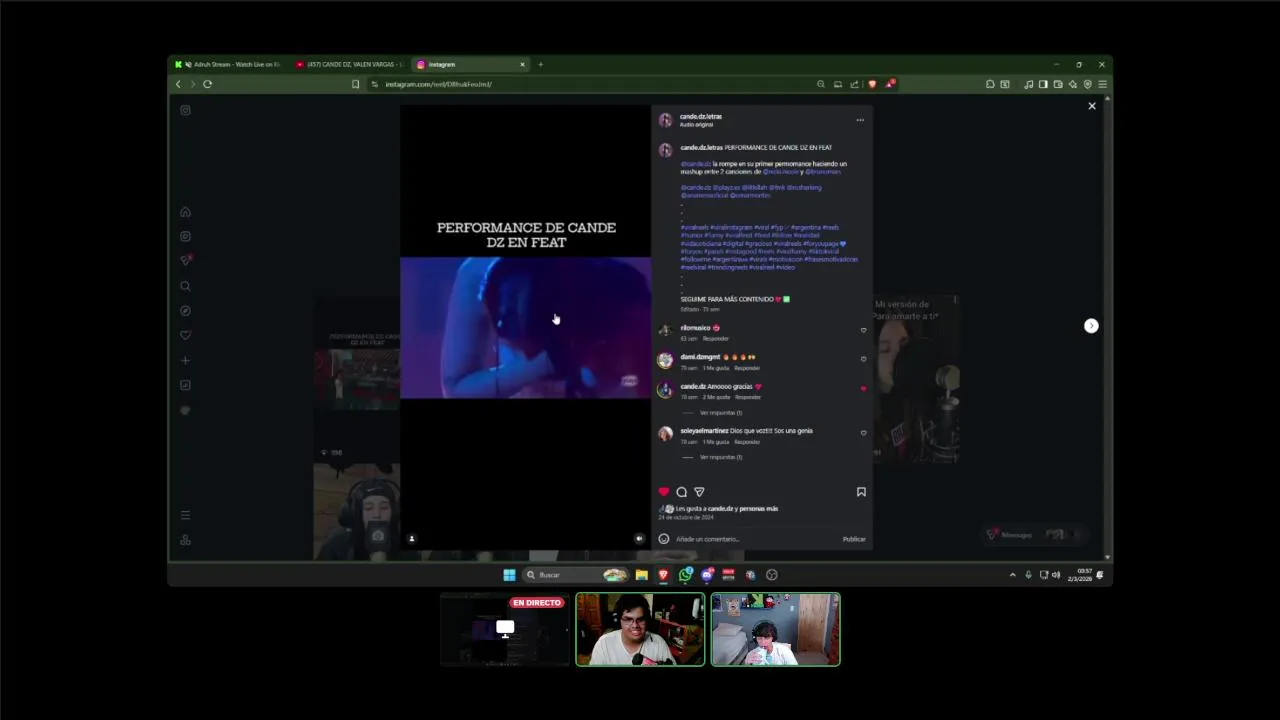Reply to rilomusico's comment via 'Responder'
This screenshot has height=720, width=1280.
(x=715, y=339)
